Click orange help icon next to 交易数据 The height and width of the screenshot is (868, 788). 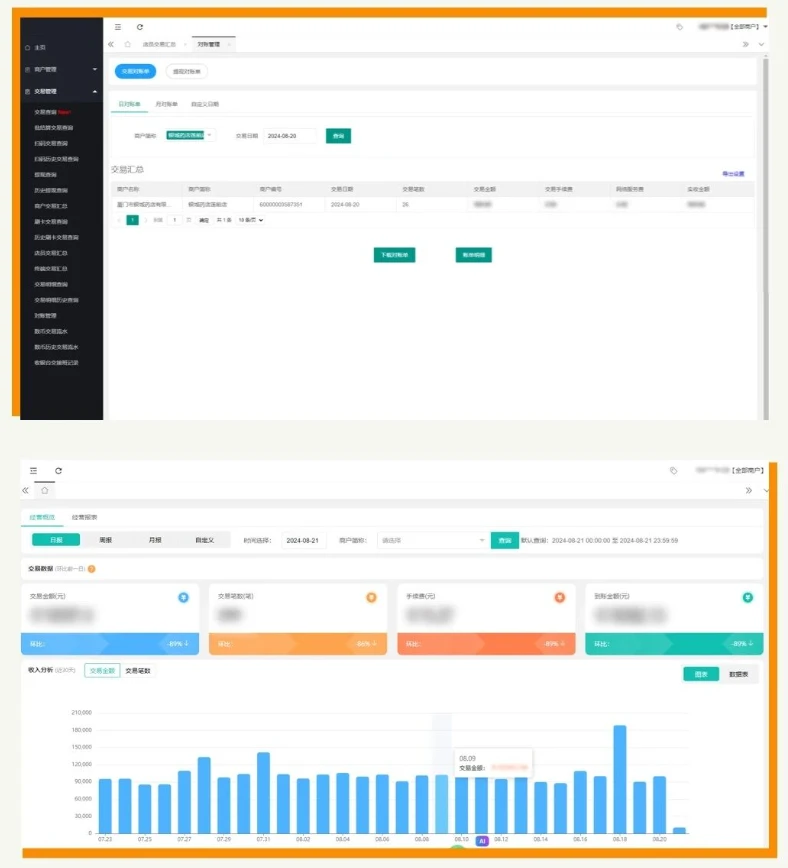[x=91, y=569]
